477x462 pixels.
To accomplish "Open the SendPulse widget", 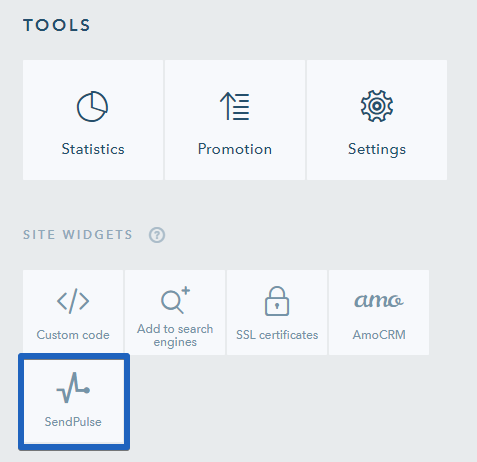I will tap(74, 402).
